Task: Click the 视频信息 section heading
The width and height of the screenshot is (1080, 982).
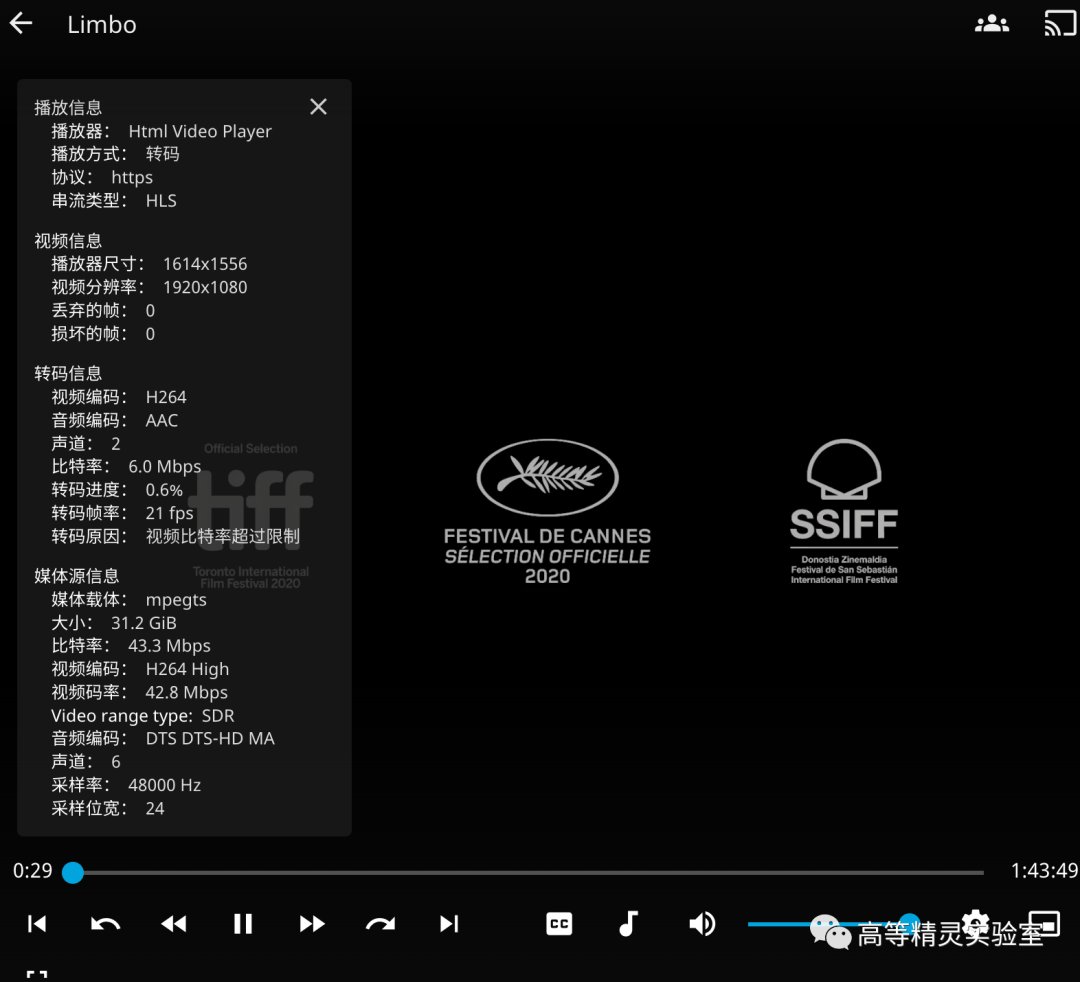Action: (x=68, y=240)
